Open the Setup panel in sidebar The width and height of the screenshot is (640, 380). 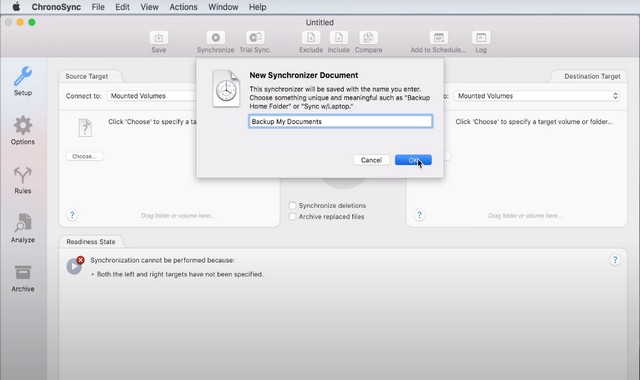point(23,81)
